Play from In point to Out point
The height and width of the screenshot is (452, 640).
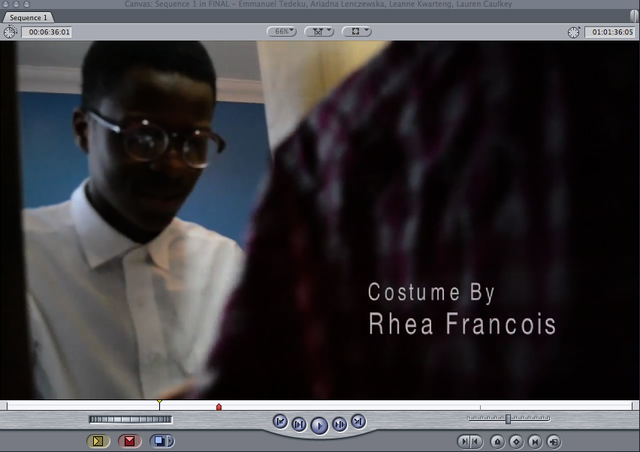point(299,425)
